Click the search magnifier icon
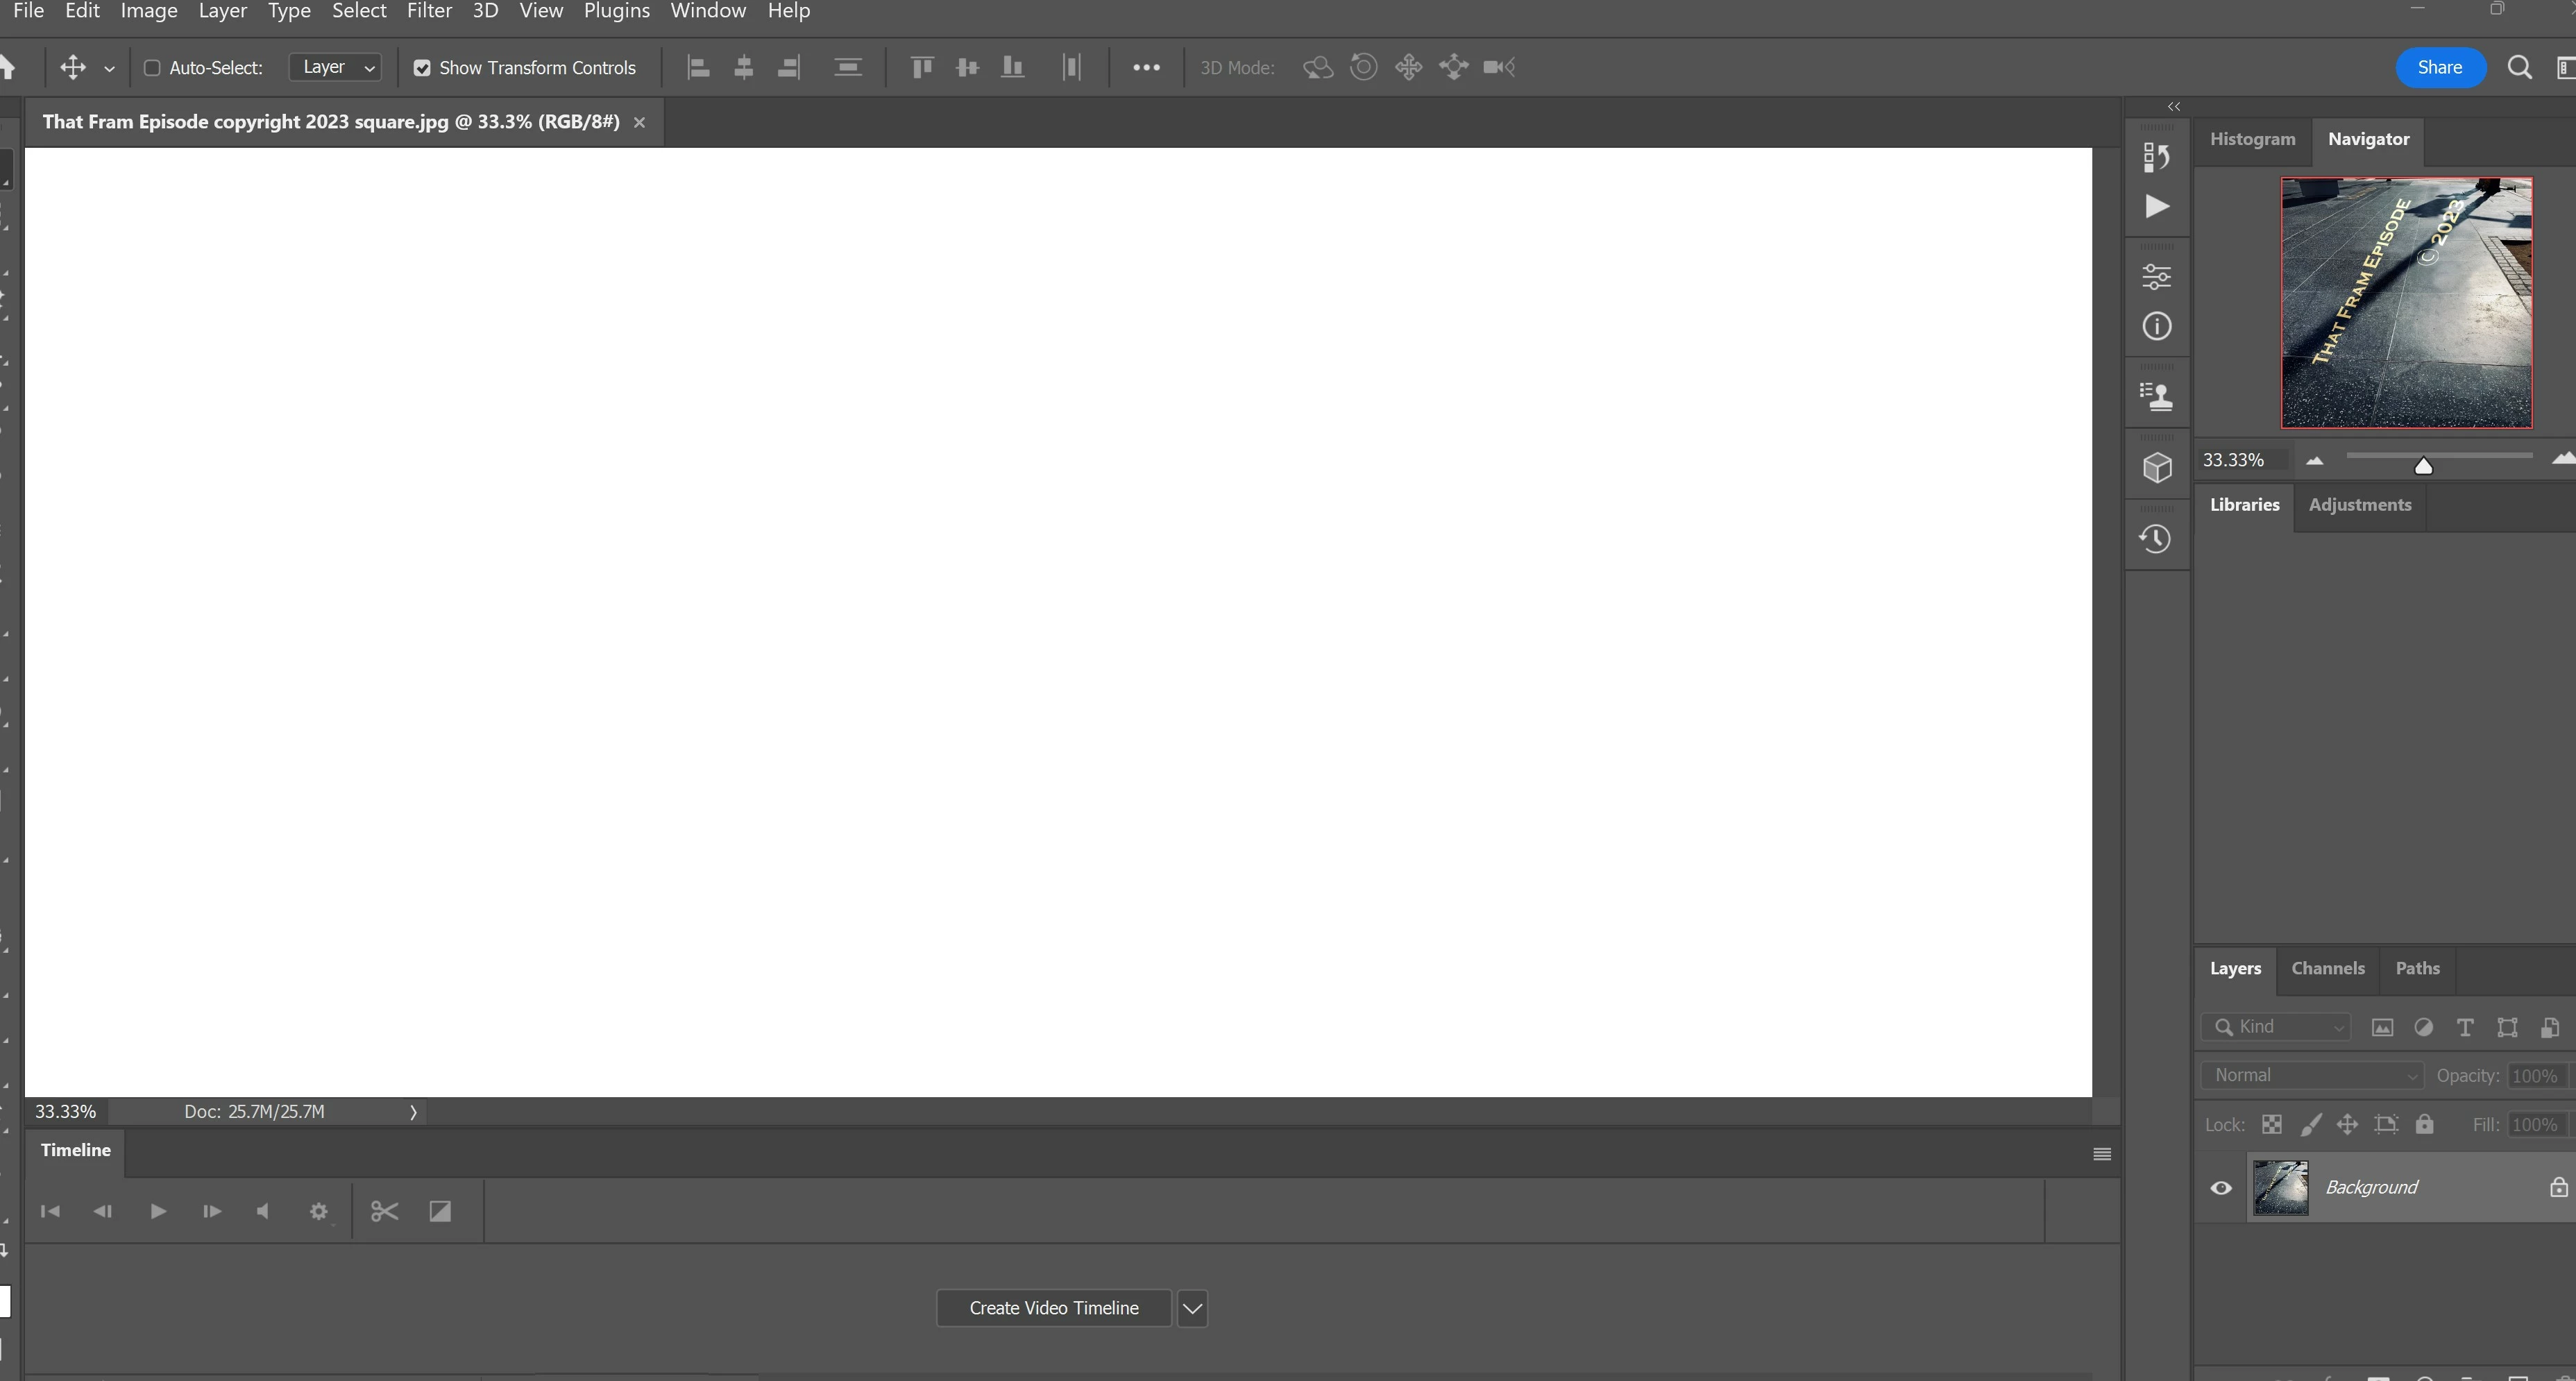Image resolution: width=2576 pixels, height=1381 pixels. (2519, 68)
